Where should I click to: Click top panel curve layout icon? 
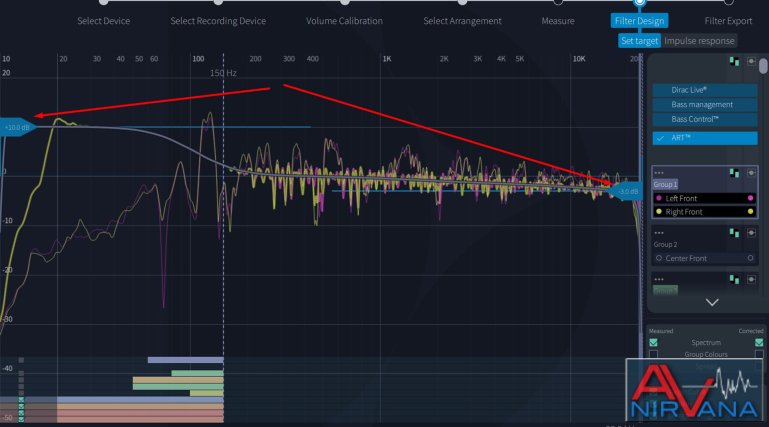(735, 62)
